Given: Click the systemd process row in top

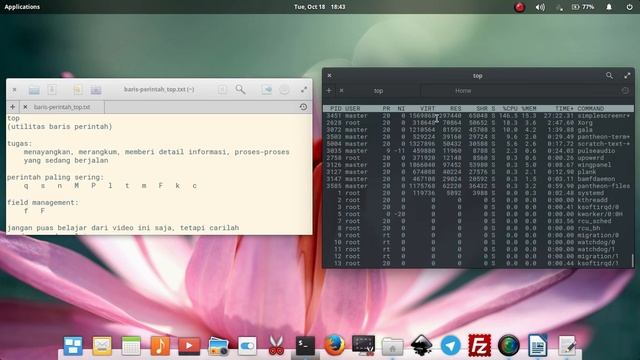Looking at the screenshot, I should tap(478, 193).
